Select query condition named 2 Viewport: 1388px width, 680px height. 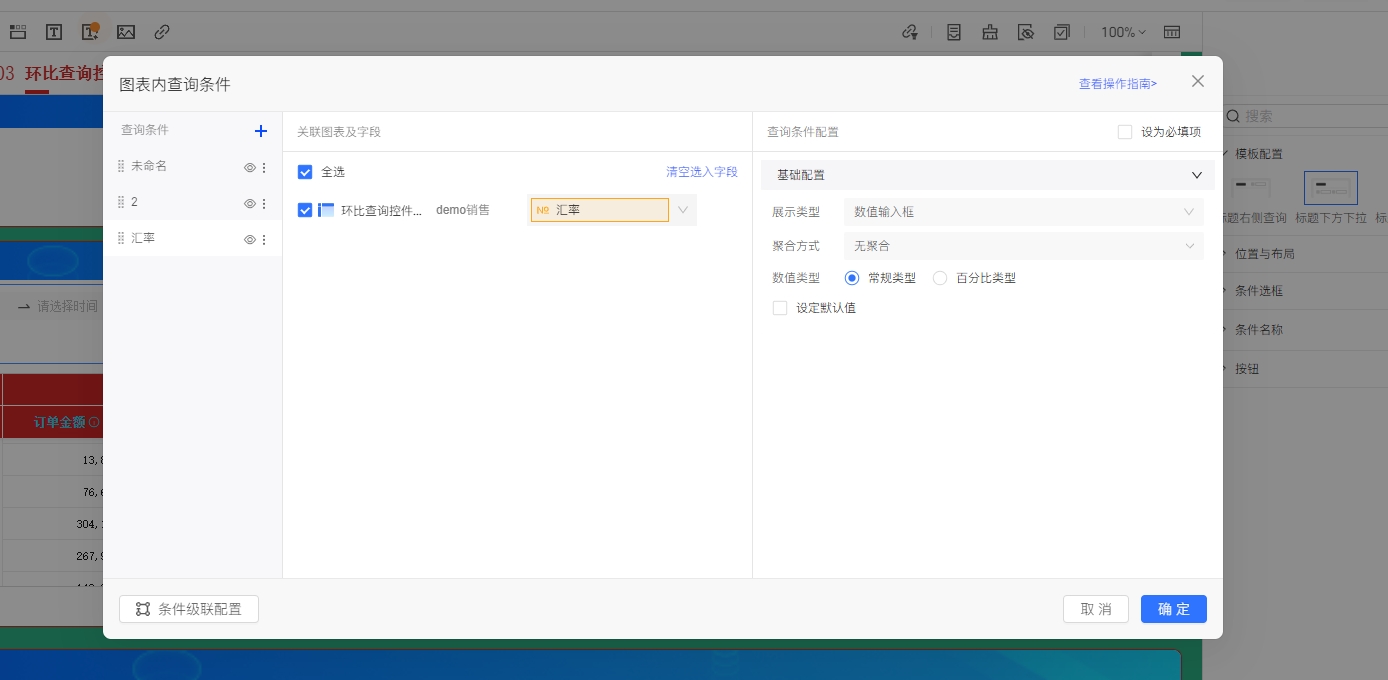pos(193,202)
